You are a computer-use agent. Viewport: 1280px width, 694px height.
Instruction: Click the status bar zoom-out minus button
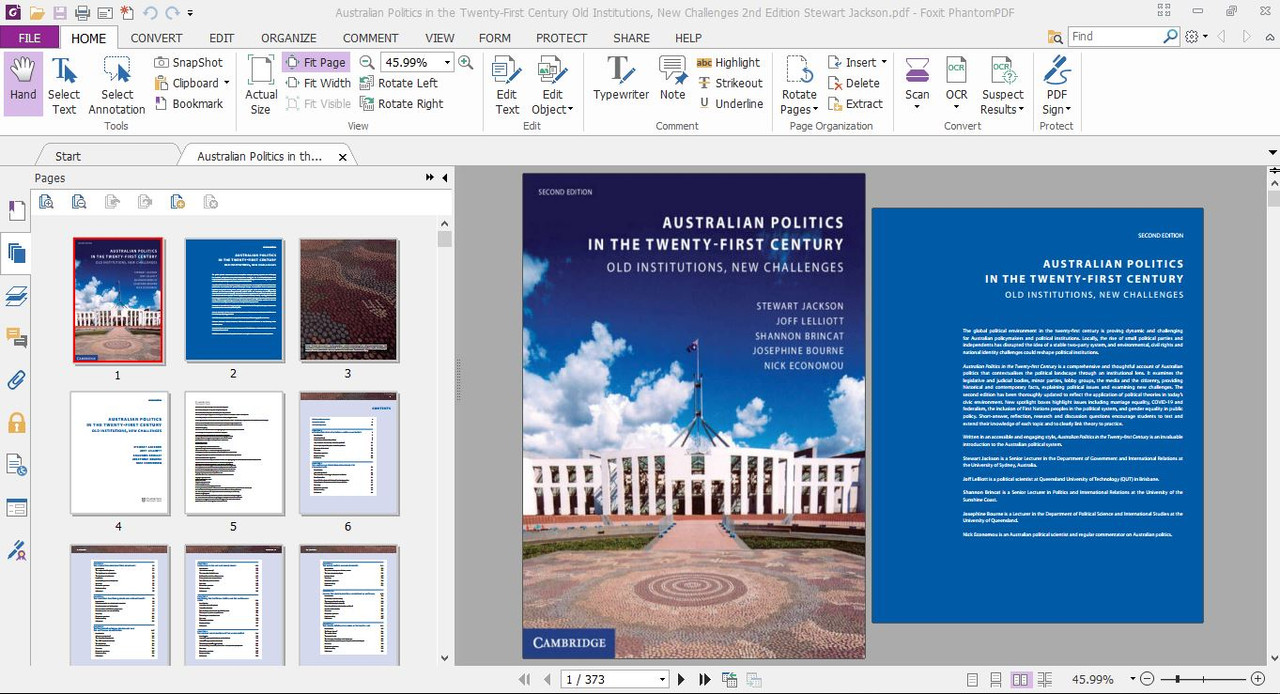pos(1147,680)
